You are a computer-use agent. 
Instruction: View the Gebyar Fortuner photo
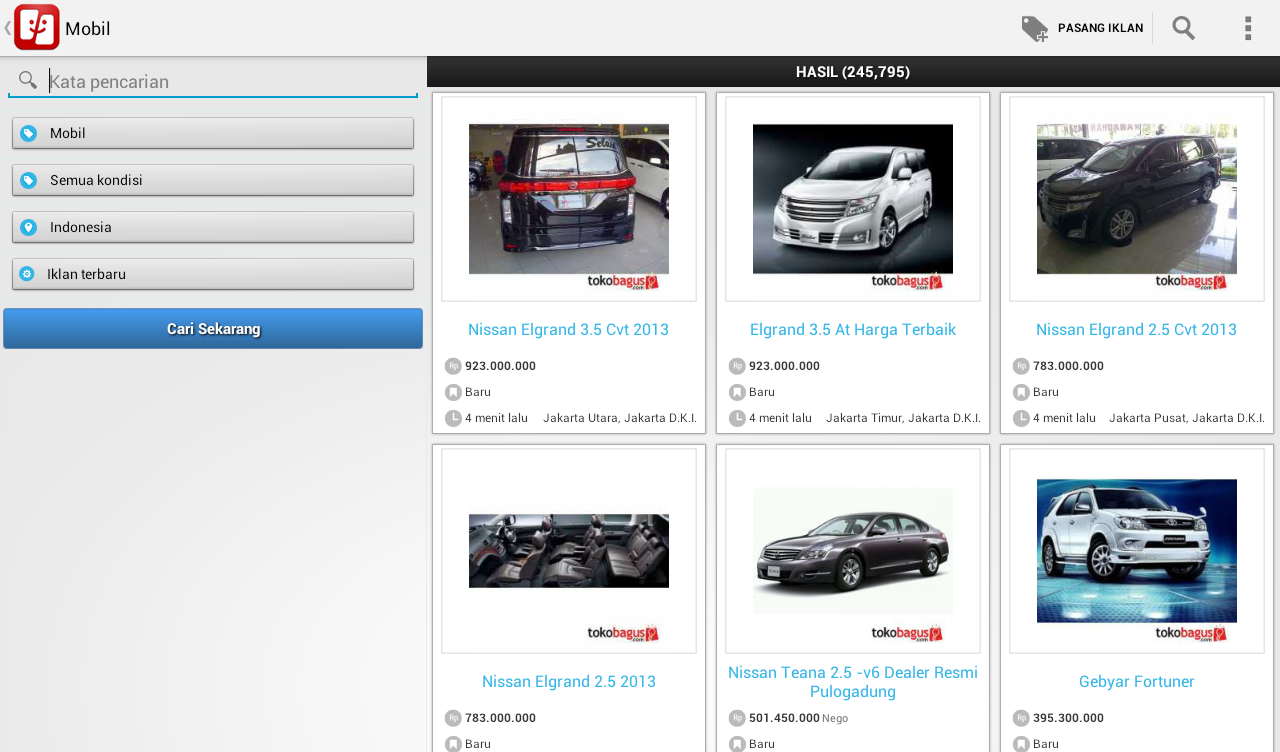click(1137, 551)
